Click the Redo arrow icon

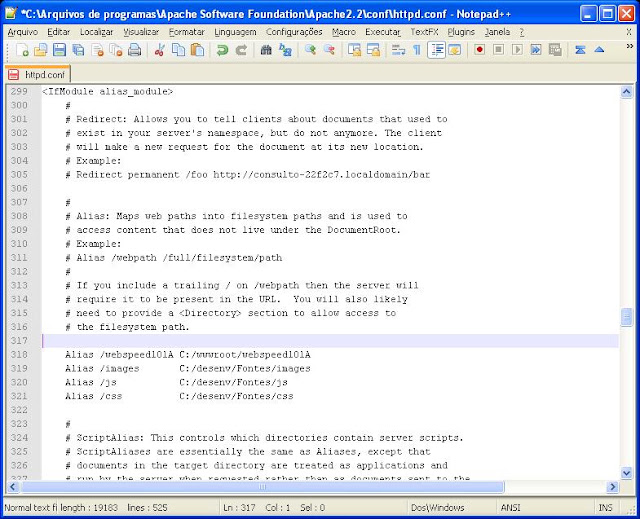(241, 50)
